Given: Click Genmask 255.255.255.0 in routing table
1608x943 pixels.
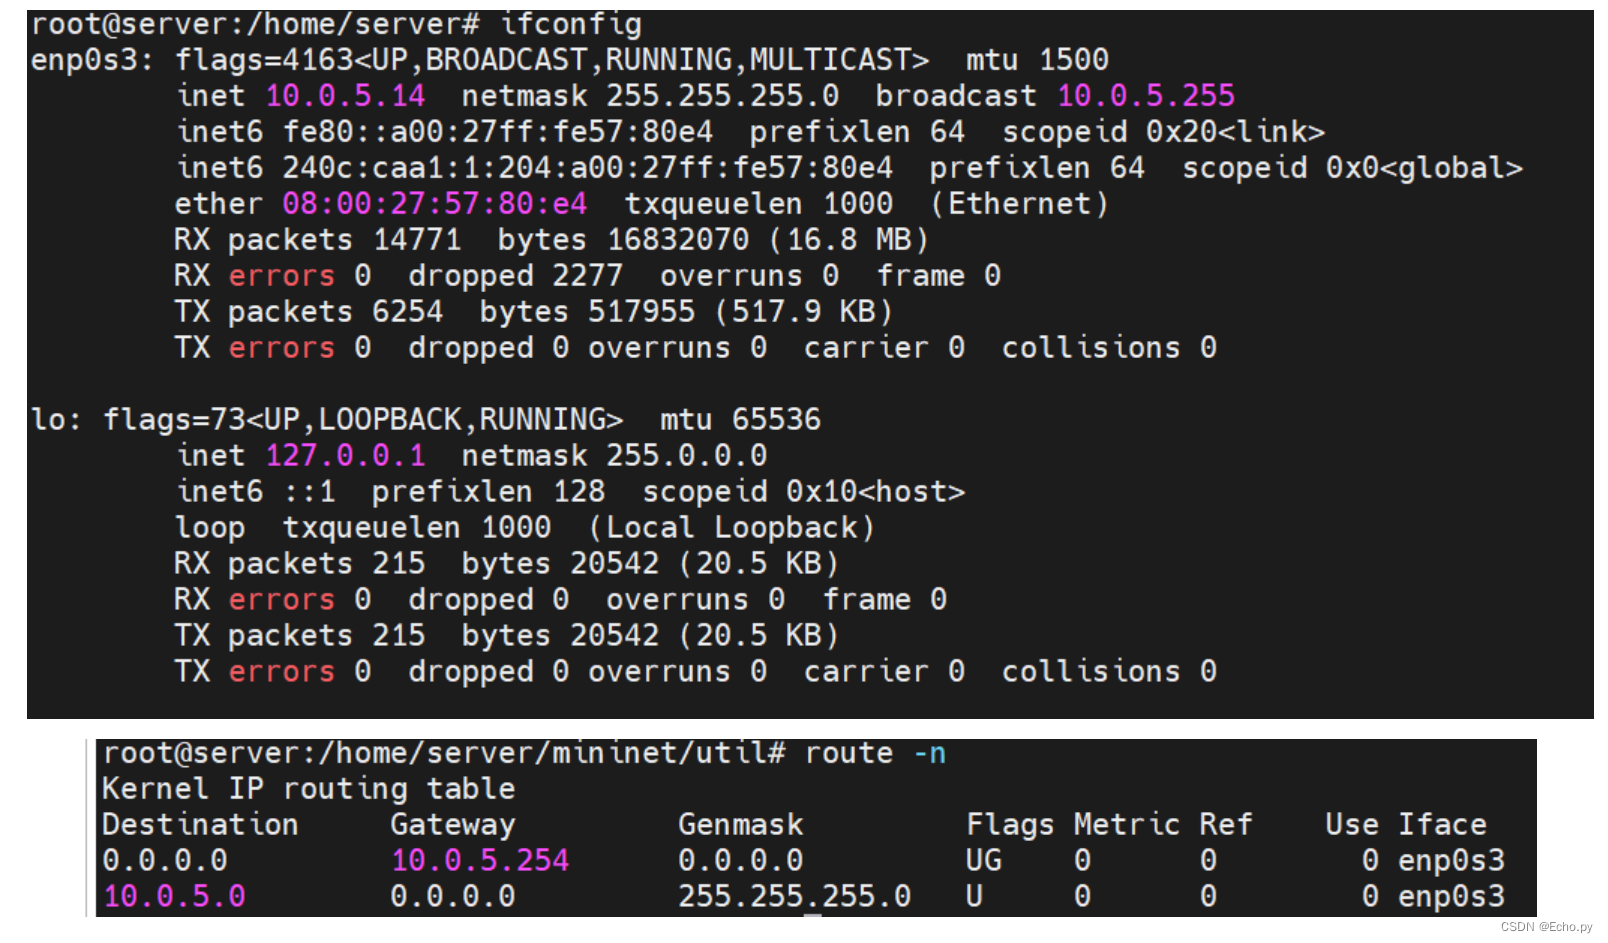Looking at the screenshot, I should (795, 897).
